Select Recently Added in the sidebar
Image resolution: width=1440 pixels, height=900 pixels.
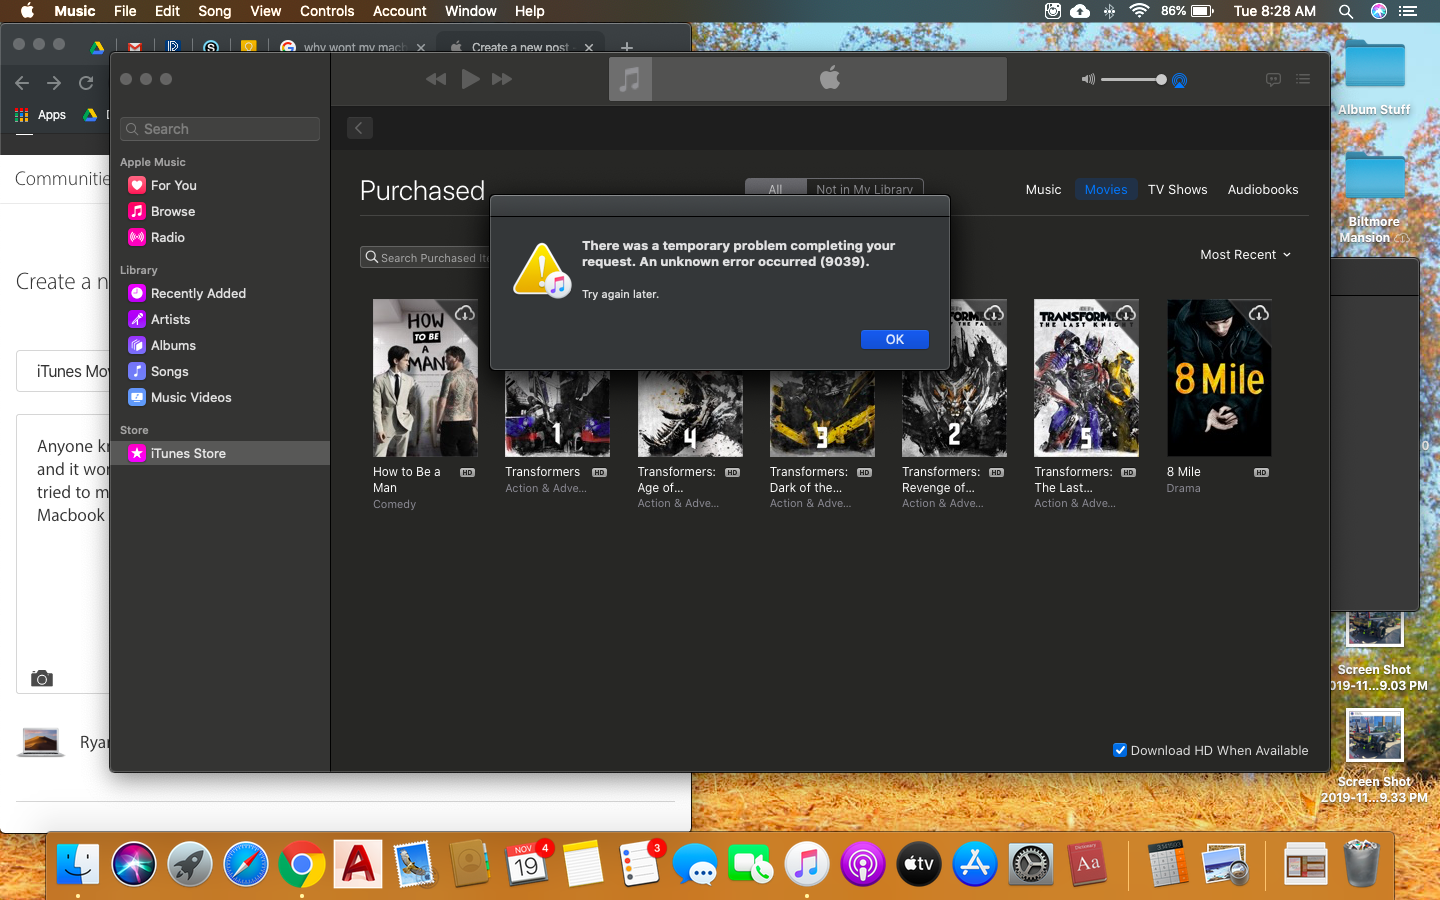[198, 293]
